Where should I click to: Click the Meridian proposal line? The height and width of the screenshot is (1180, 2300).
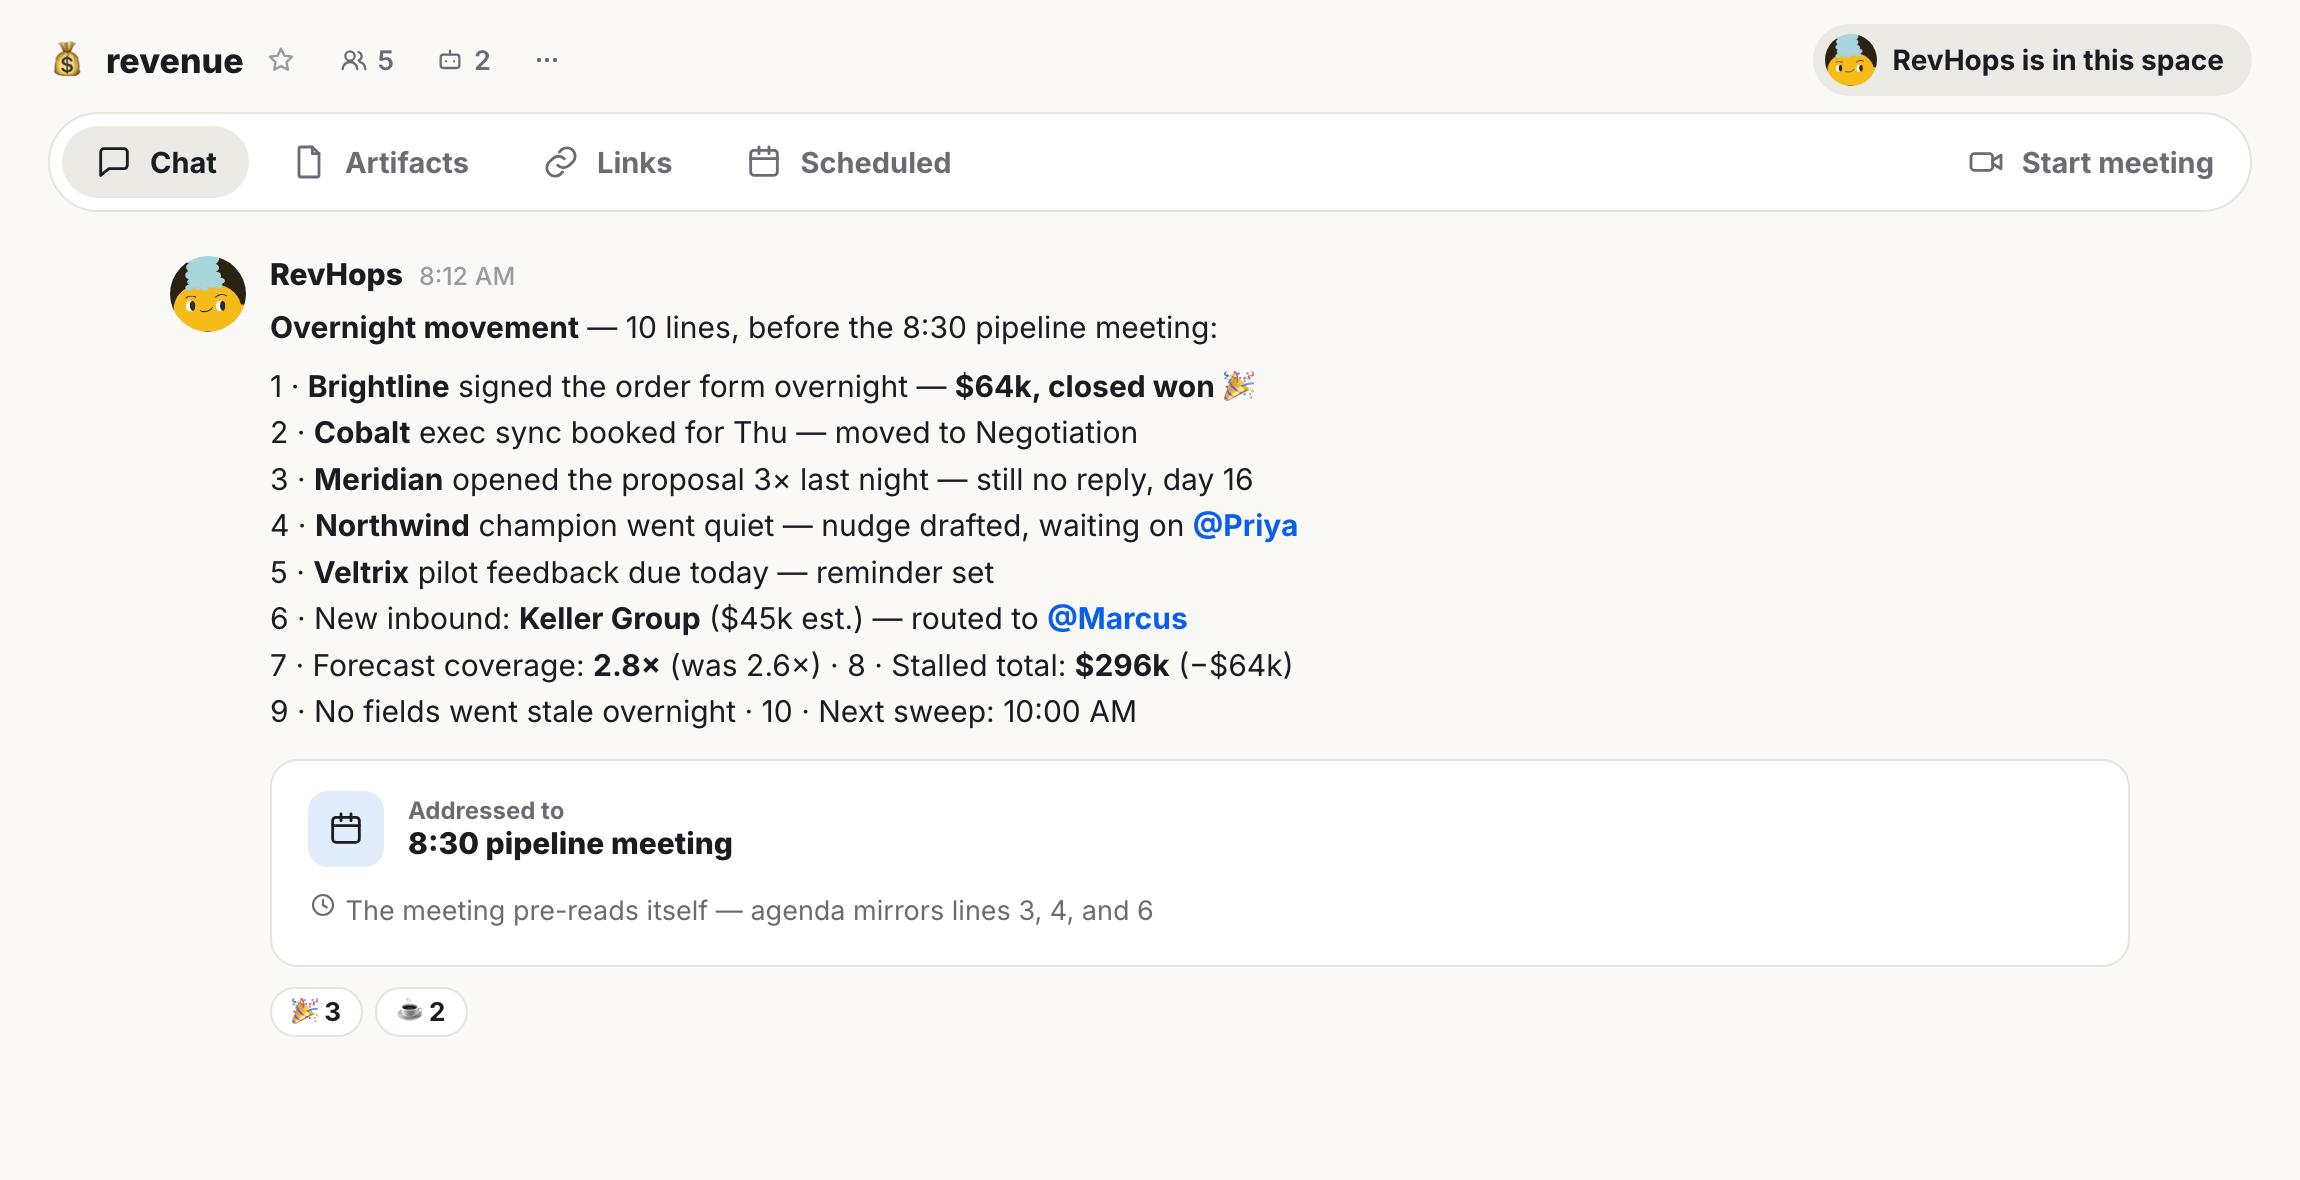tap(761, 479)
